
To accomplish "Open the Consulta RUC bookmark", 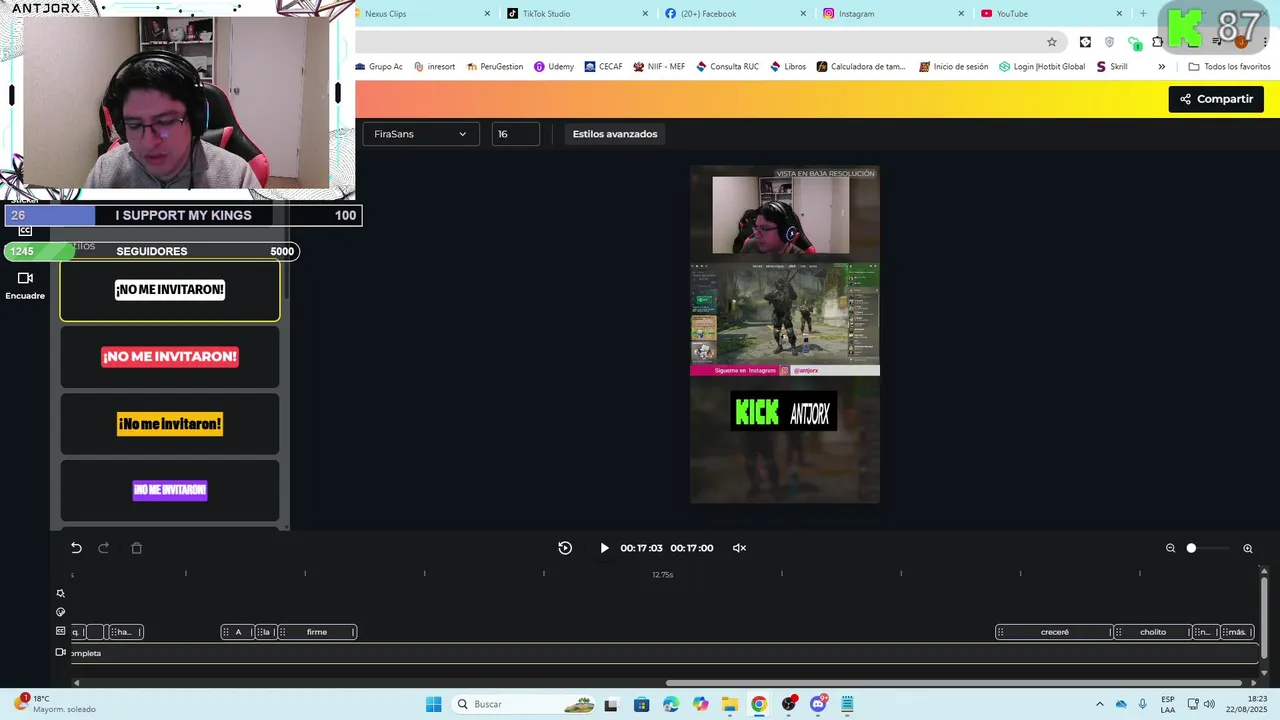I will tap(727, 67).
